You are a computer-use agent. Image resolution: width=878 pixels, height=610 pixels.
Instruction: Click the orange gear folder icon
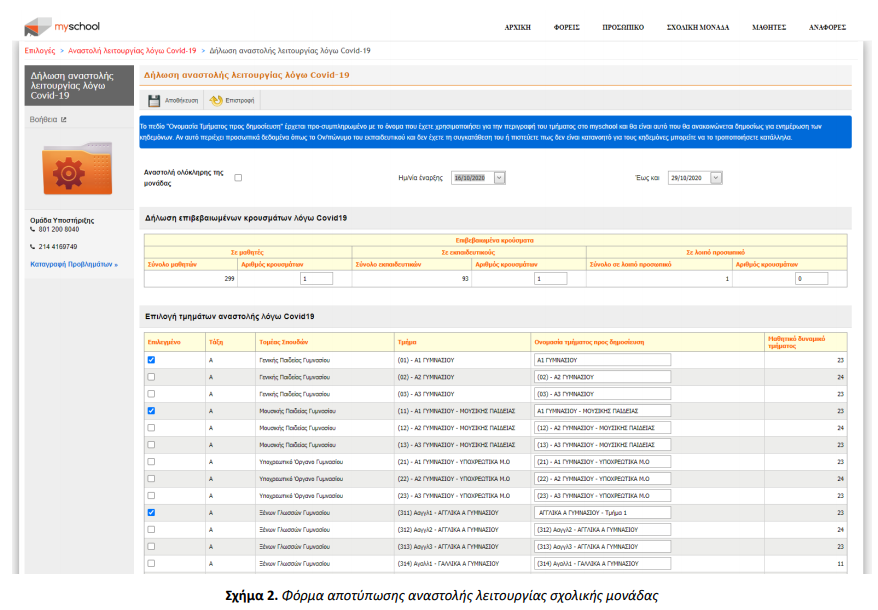point(77,168)
